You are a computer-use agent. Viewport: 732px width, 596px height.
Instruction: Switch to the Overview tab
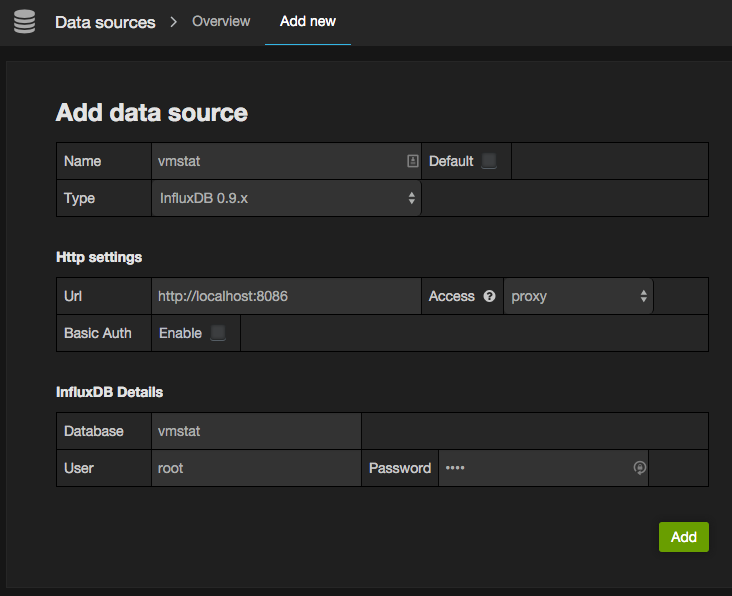(221, 21)
